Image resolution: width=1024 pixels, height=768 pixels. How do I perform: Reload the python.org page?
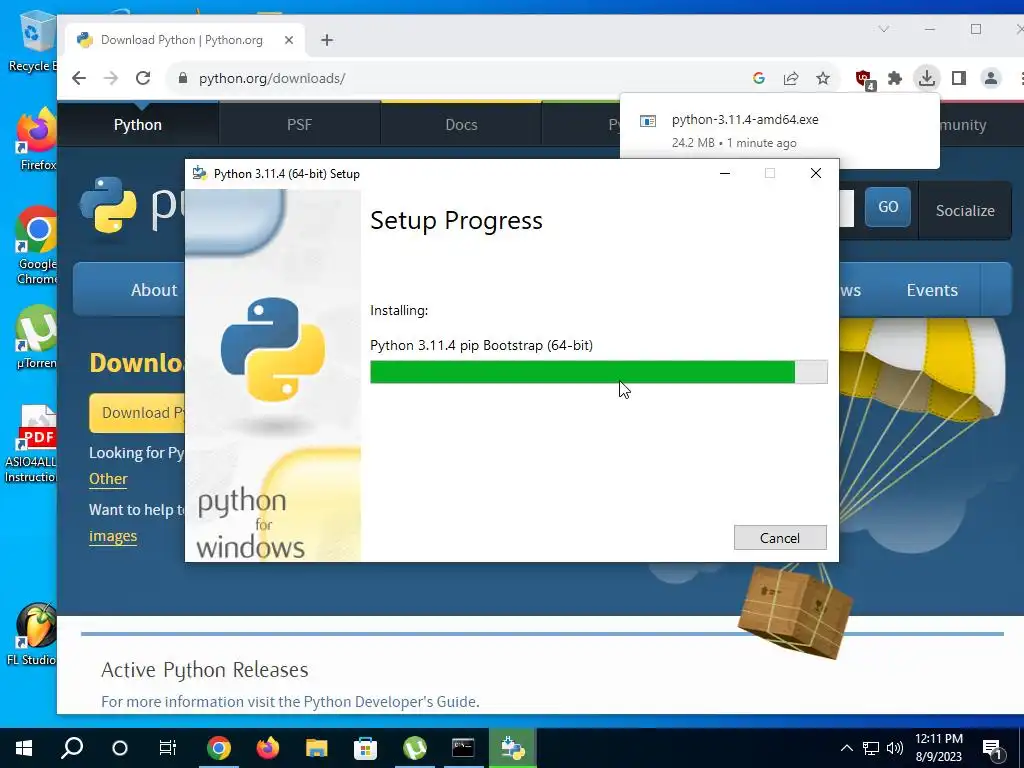tap(143, 78)
